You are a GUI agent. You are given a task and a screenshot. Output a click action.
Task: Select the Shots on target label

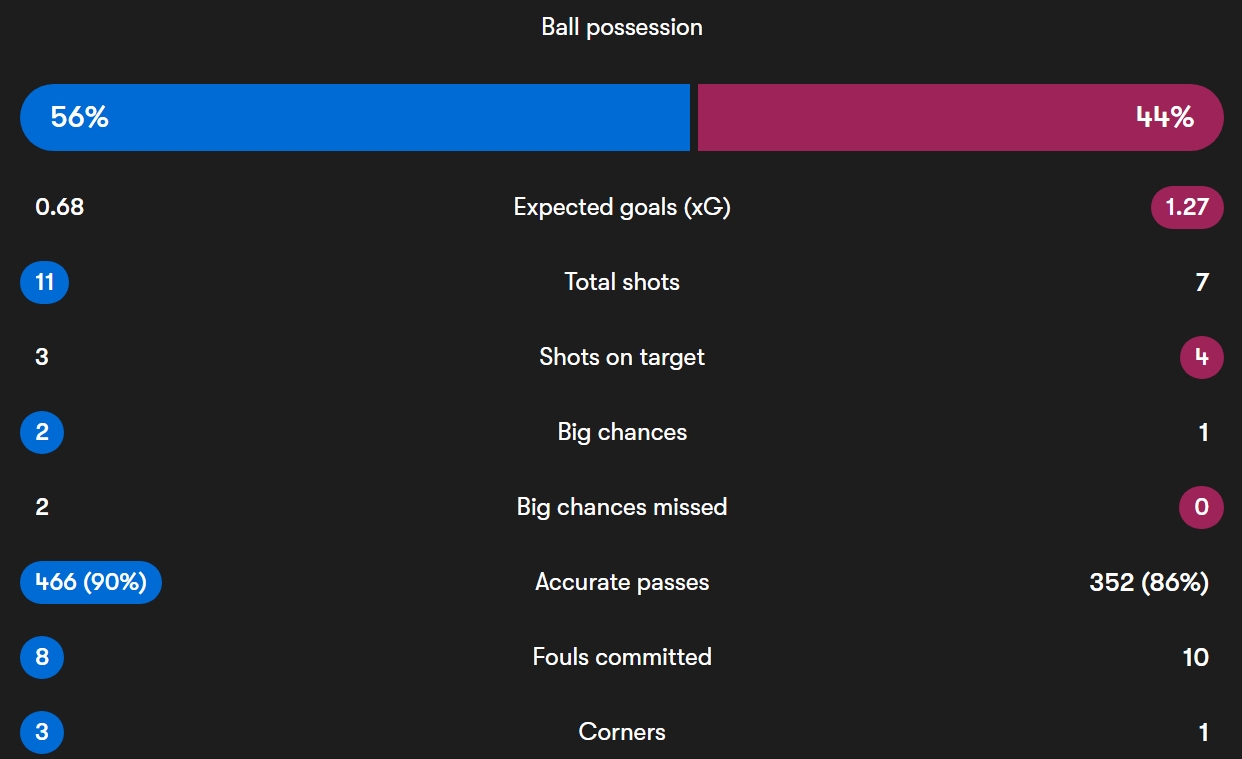point(622,357)
